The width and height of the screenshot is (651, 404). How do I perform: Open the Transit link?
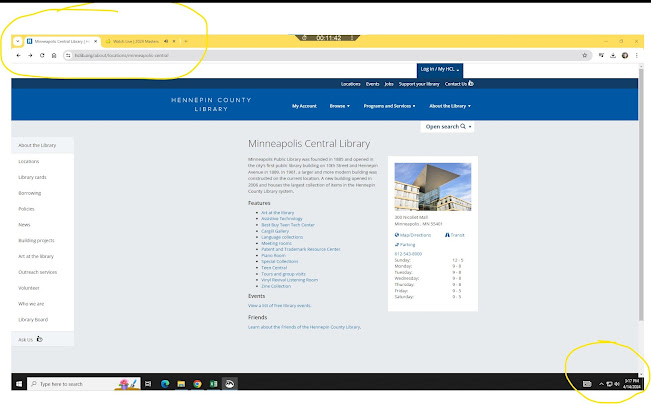(x=455, y=235)
